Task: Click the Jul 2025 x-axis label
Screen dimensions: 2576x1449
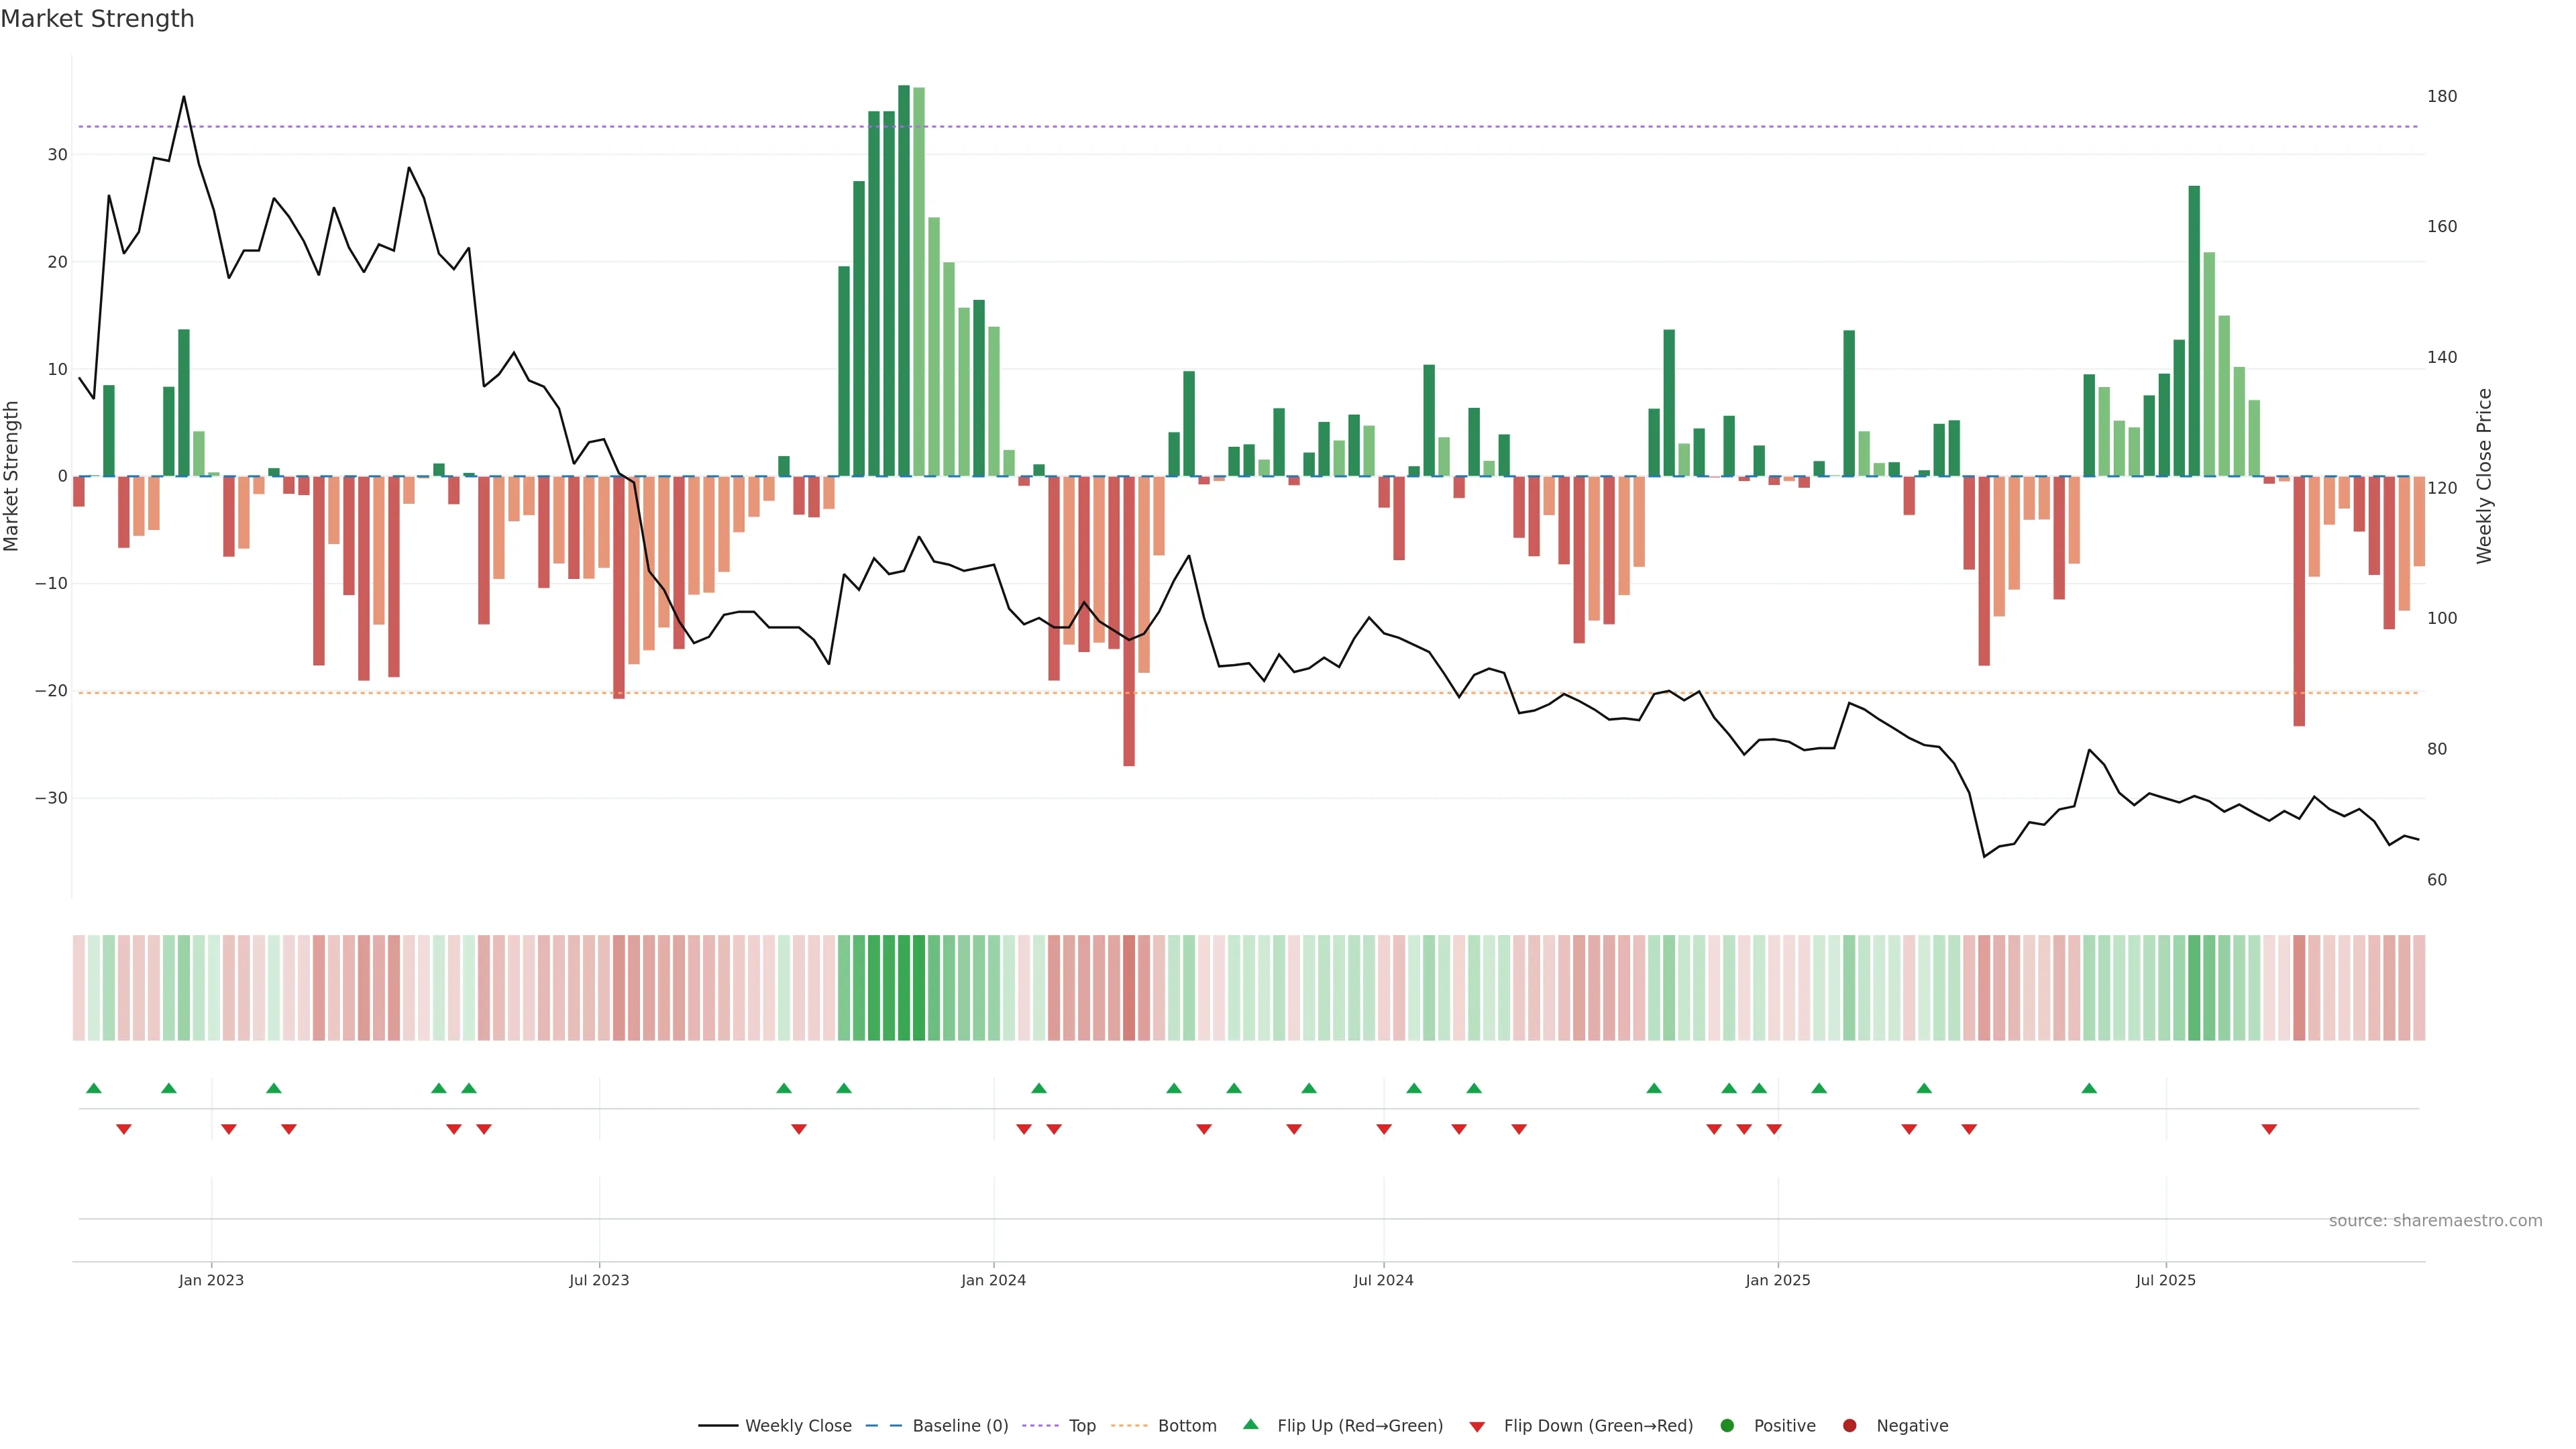Action: [x=2165, y=1280]
